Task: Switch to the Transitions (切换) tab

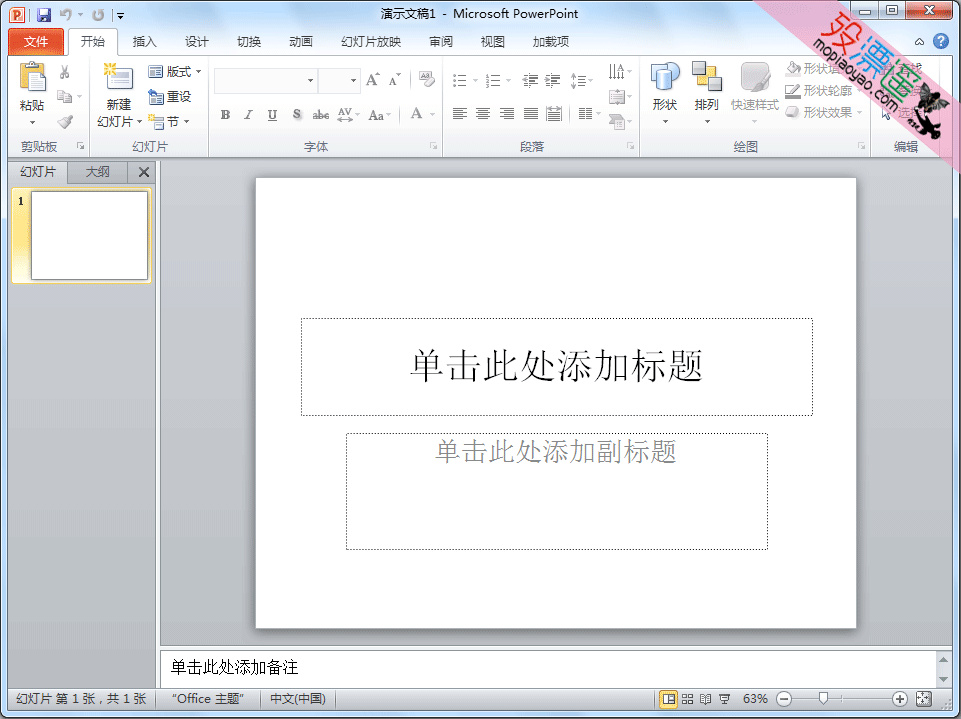Action: 249,42
